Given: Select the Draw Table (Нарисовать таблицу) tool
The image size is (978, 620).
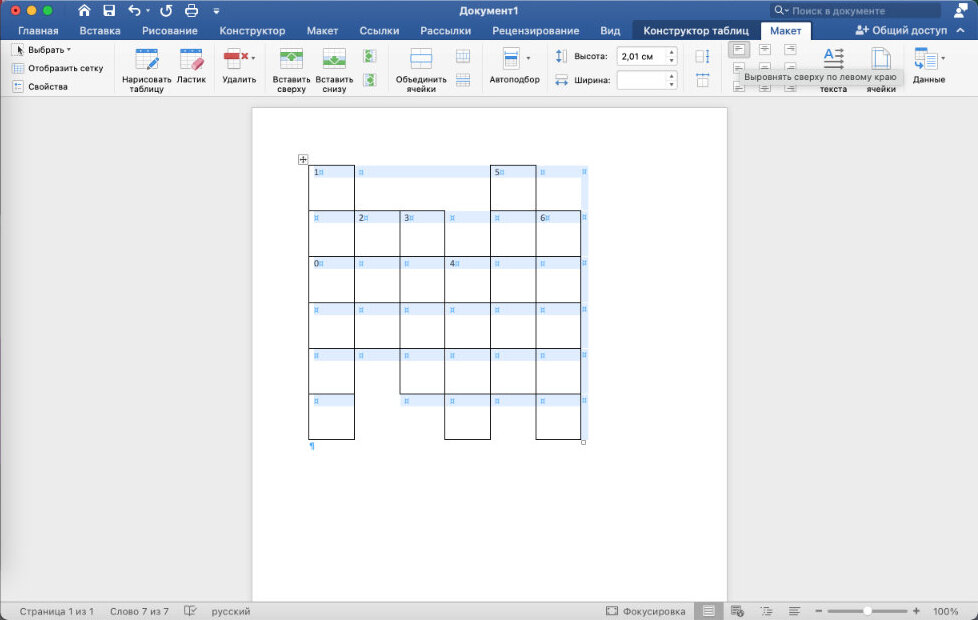Looking at the screenshot, I should tap(147, 70).
